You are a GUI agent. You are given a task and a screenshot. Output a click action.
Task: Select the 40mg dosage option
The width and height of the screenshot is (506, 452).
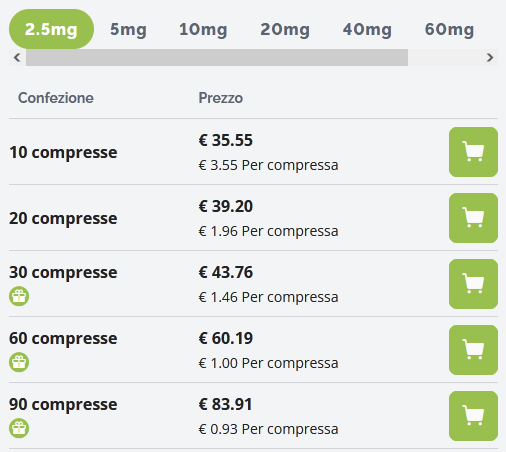(x=367, y=29)
